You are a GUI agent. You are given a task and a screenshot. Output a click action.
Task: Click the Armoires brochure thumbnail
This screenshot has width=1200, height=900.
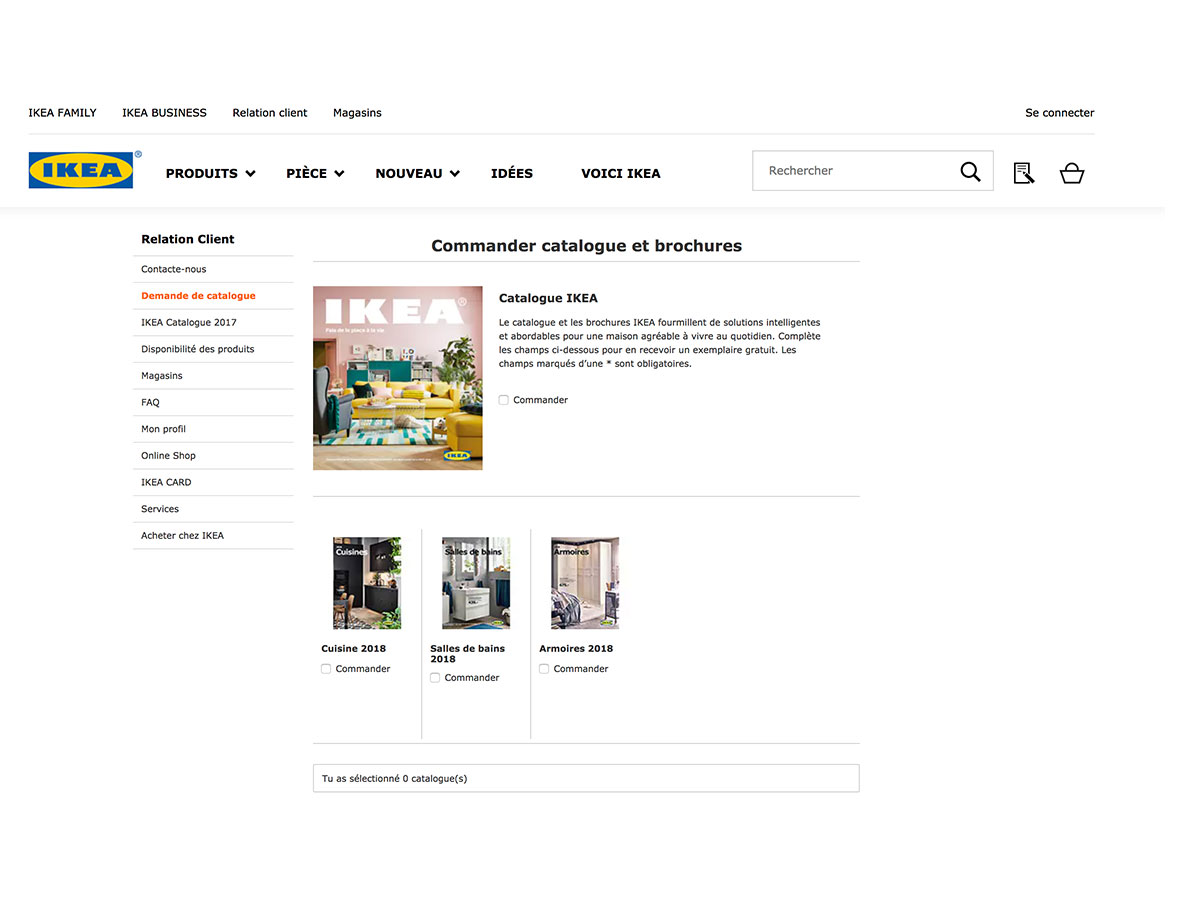(x=585, y=583)
